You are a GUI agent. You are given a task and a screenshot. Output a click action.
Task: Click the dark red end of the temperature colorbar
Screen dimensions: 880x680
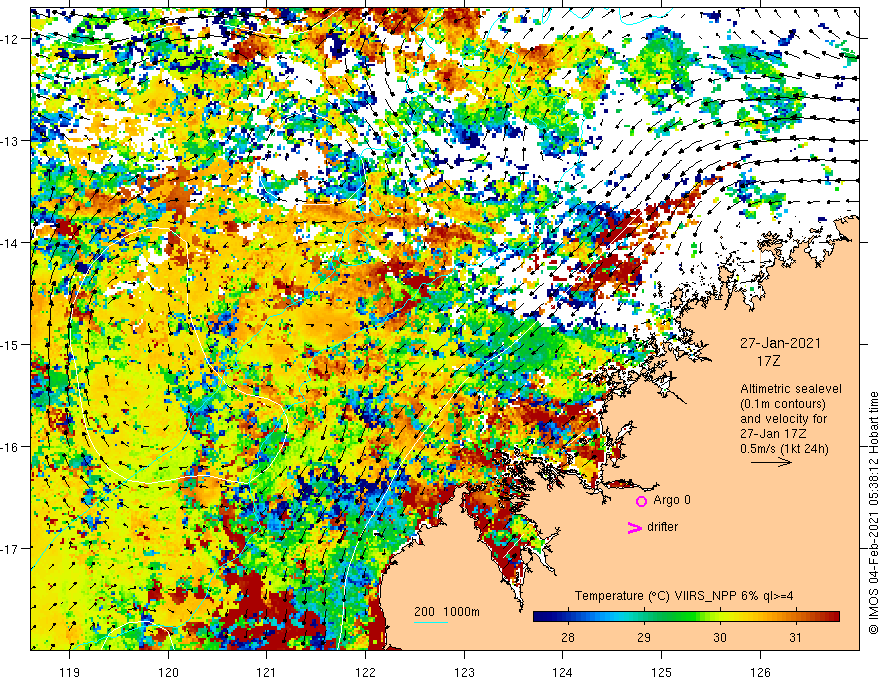[833, 617]
